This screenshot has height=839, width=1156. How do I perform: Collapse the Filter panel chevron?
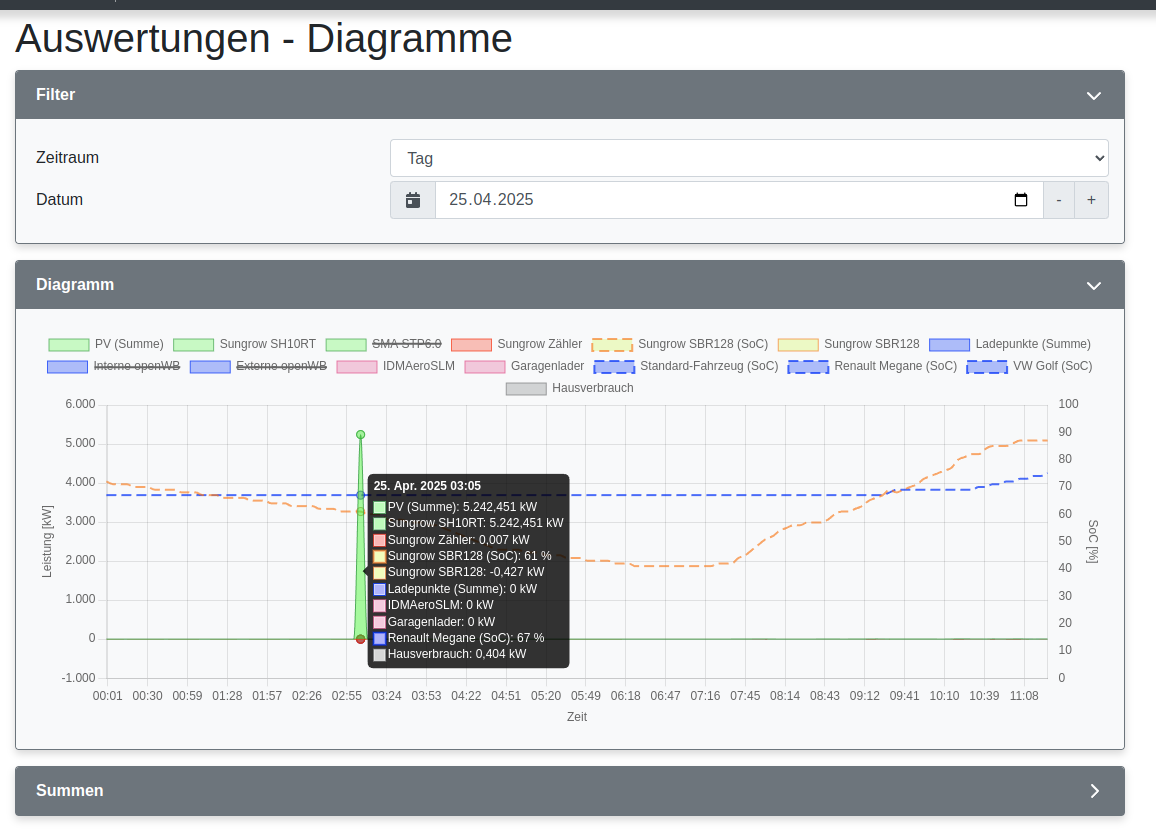pos(1093,96)
